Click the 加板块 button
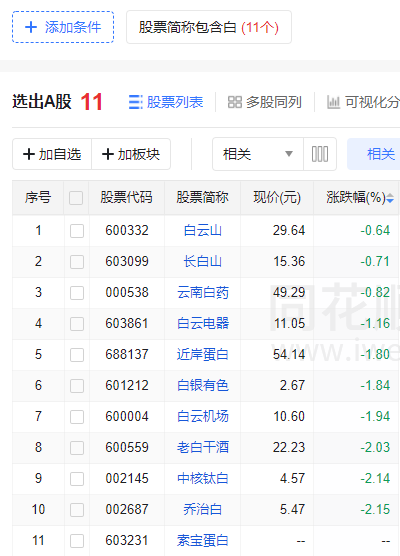400x556 pixels. 131,154
